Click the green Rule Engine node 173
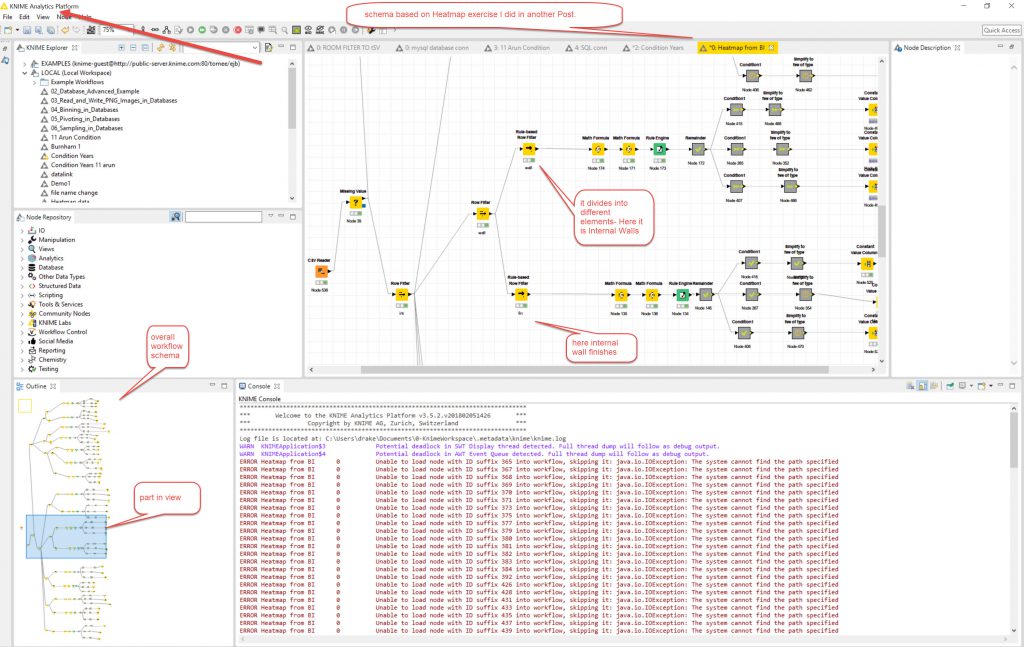Screen dimensions: 1024x647 click(660, 150)
